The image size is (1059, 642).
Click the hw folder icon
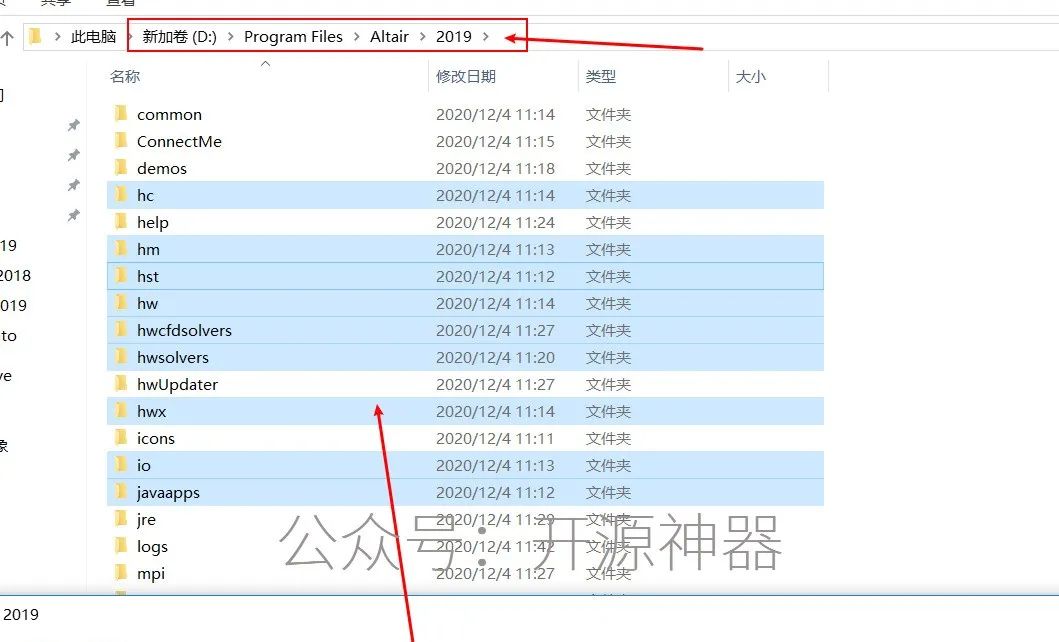[x=121, y=303]
